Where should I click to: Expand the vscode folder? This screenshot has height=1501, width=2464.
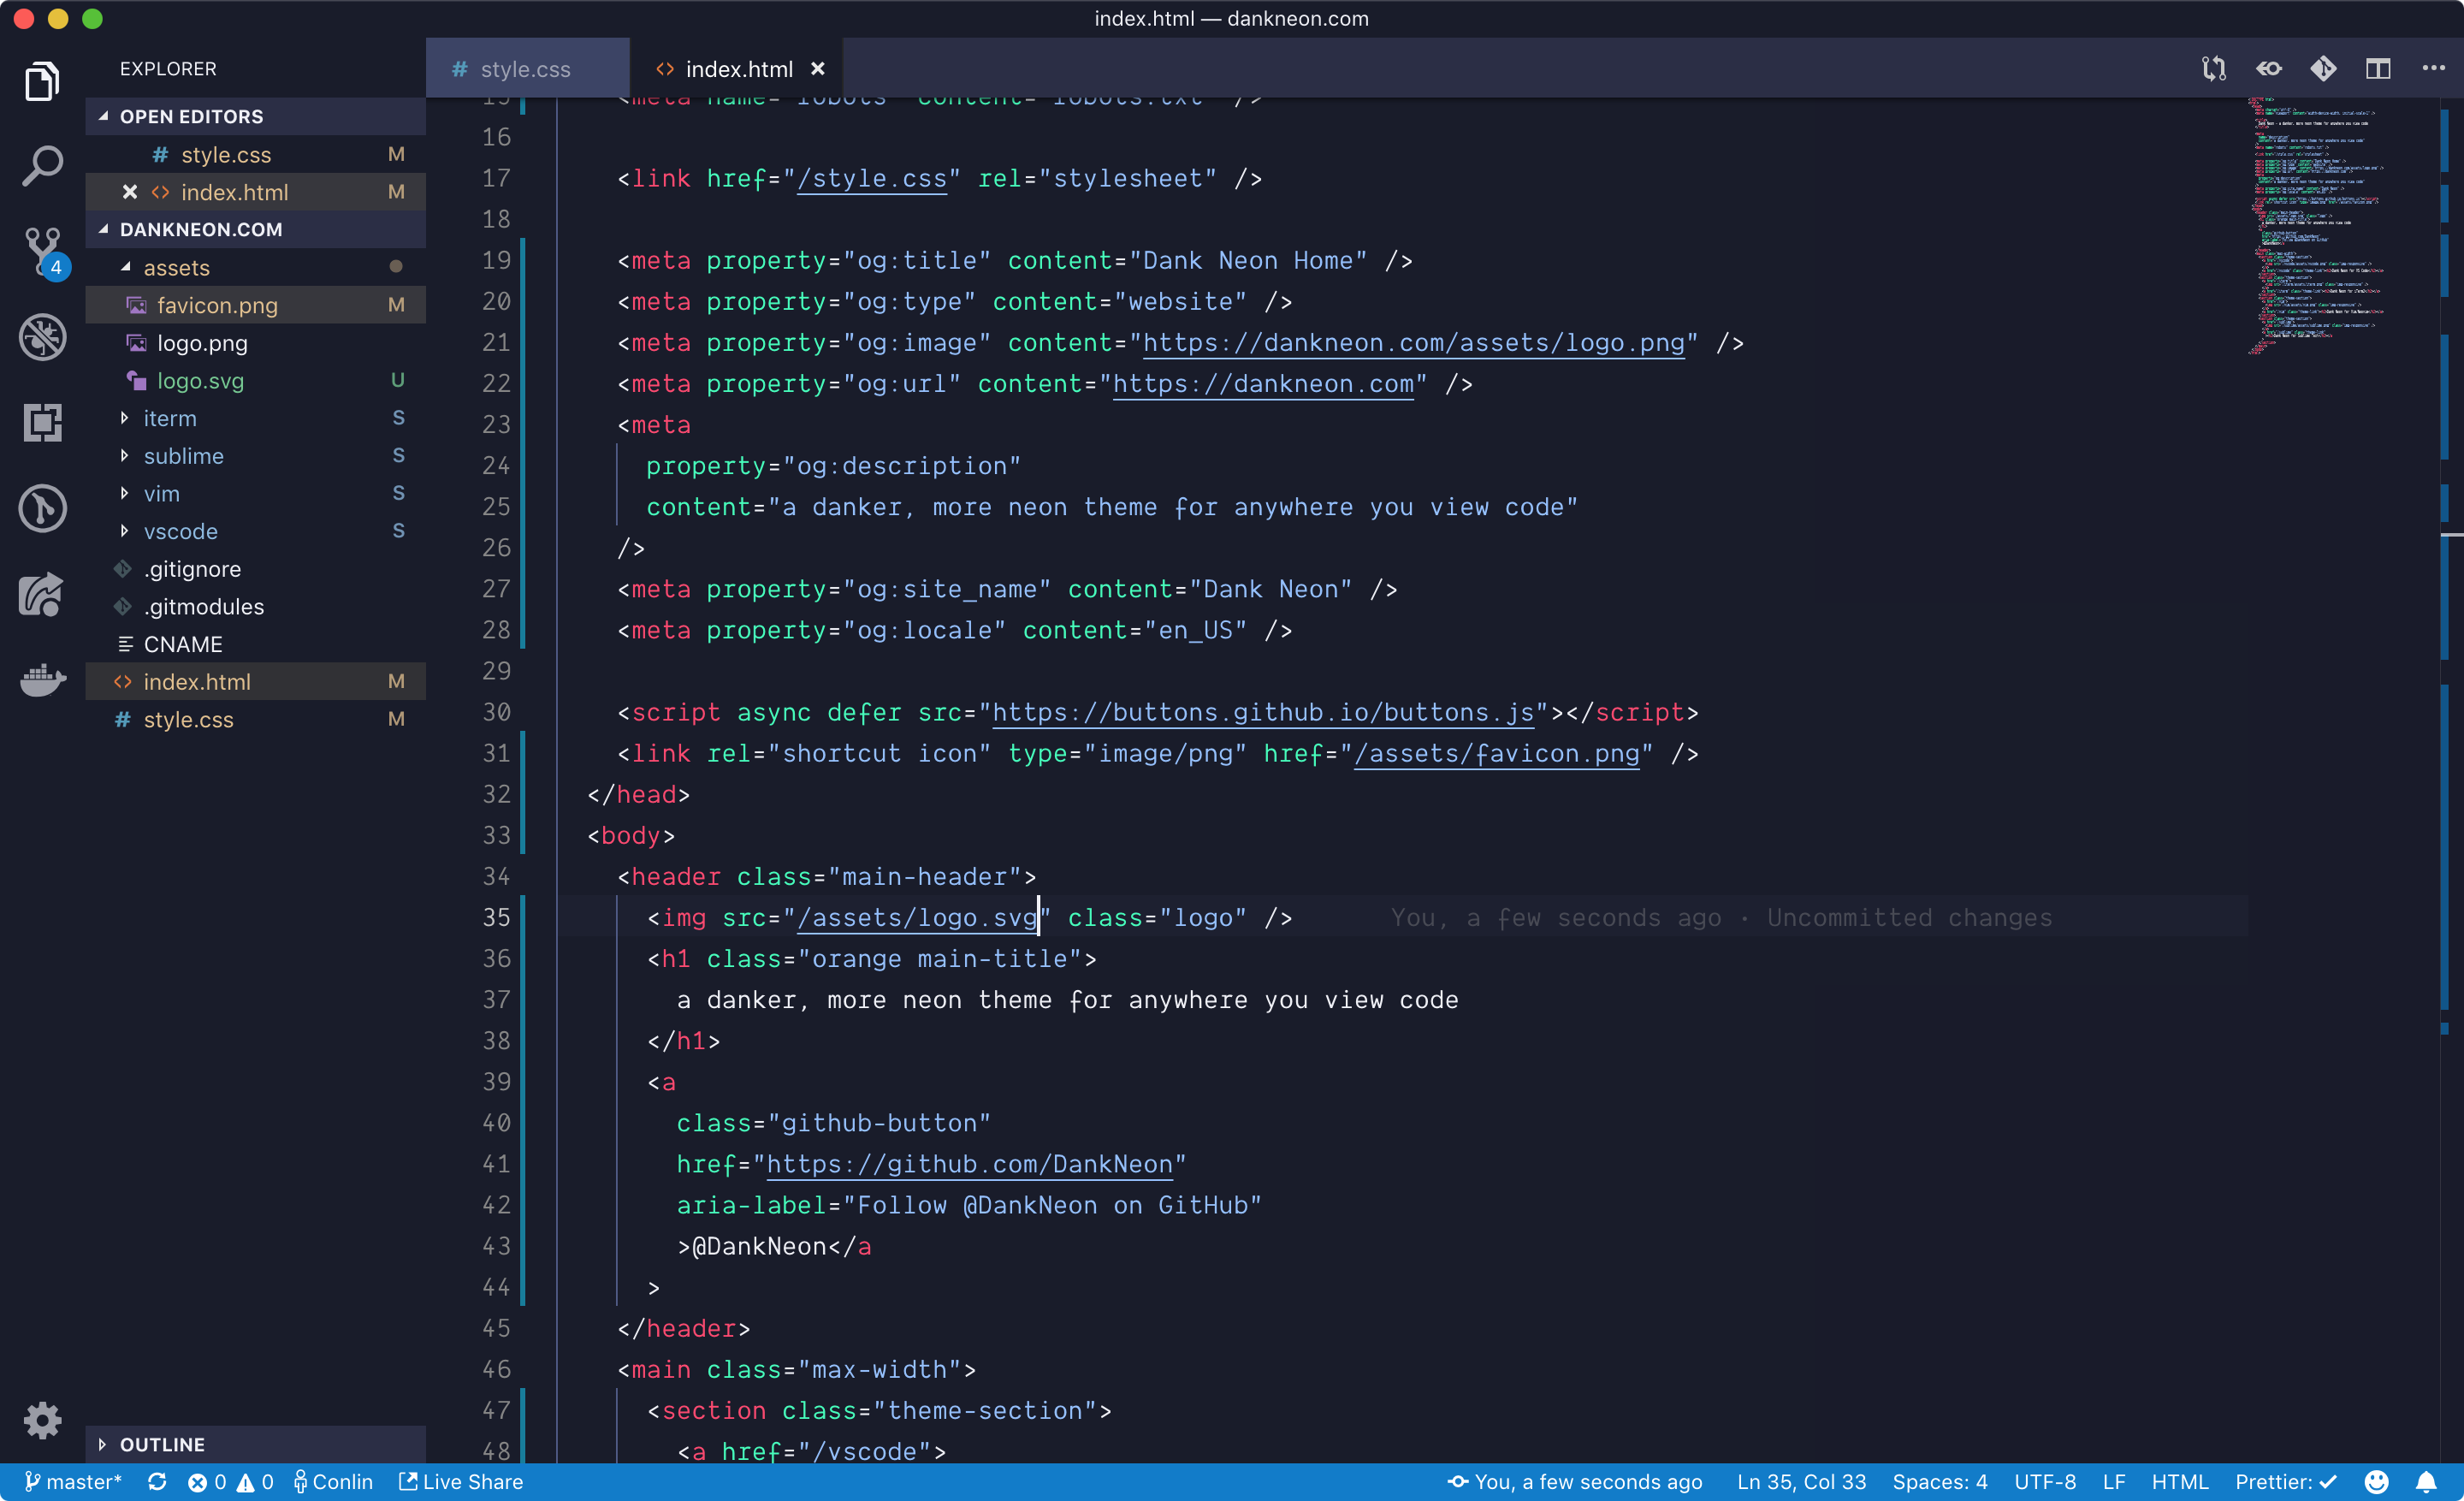coord(180,531)
